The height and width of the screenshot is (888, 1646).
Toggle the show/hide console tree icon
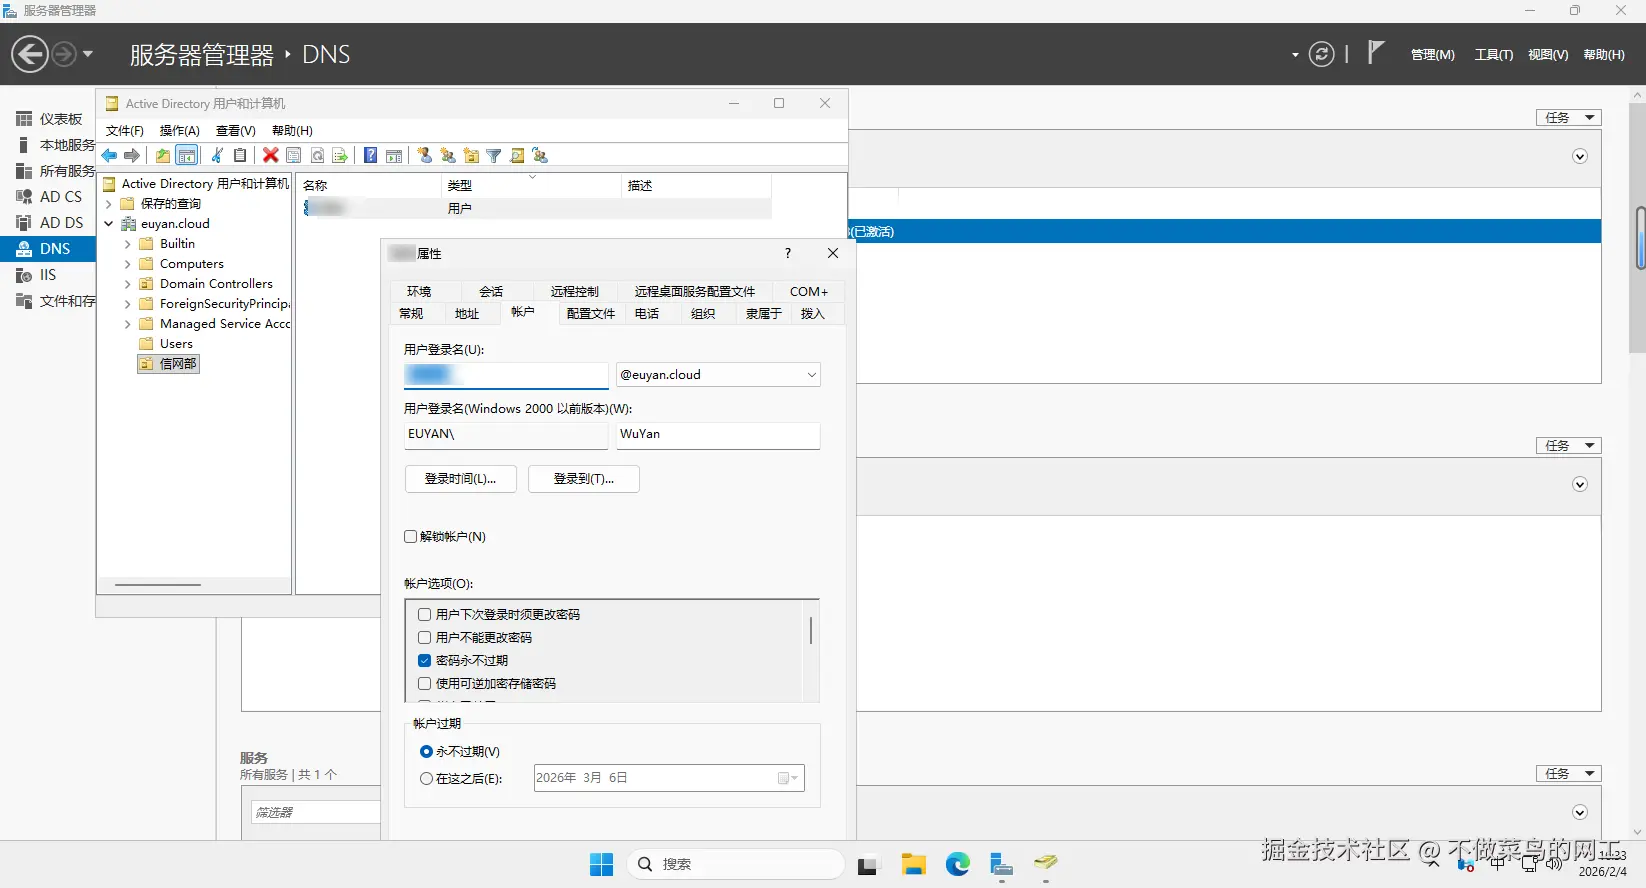click(x=186, y=155)
